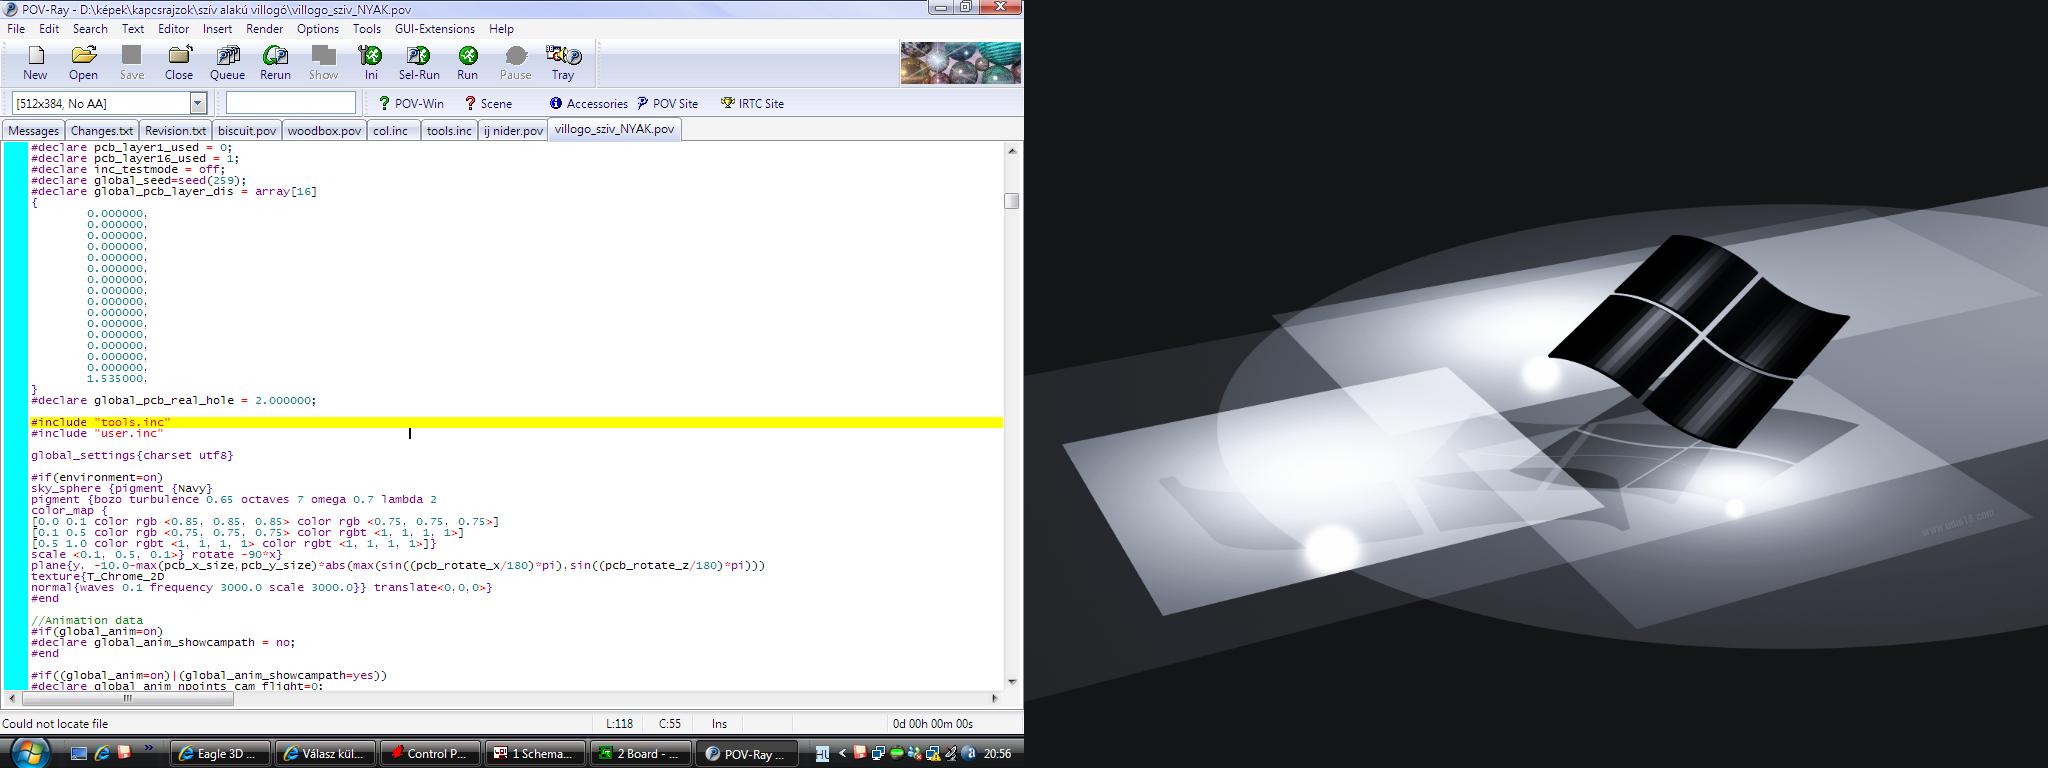Open the Accessories info link

588,103
